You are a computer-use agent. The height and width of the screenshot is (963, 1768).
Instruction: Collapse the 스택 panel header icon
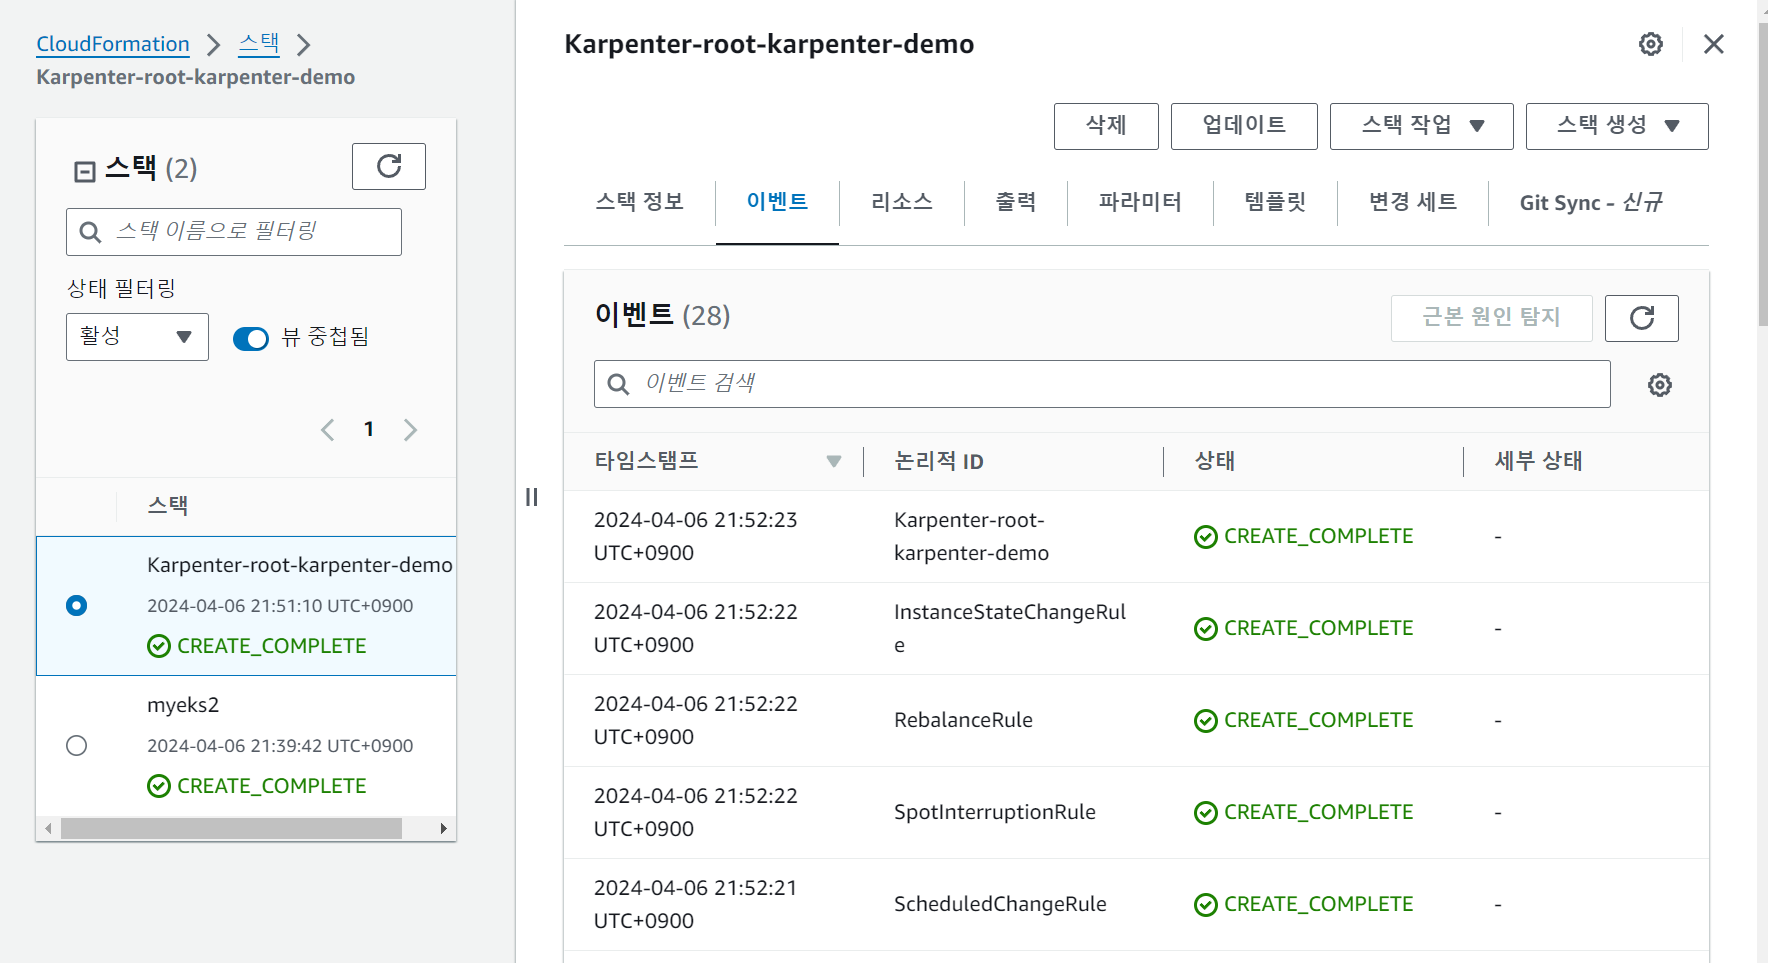pos(85,172)
